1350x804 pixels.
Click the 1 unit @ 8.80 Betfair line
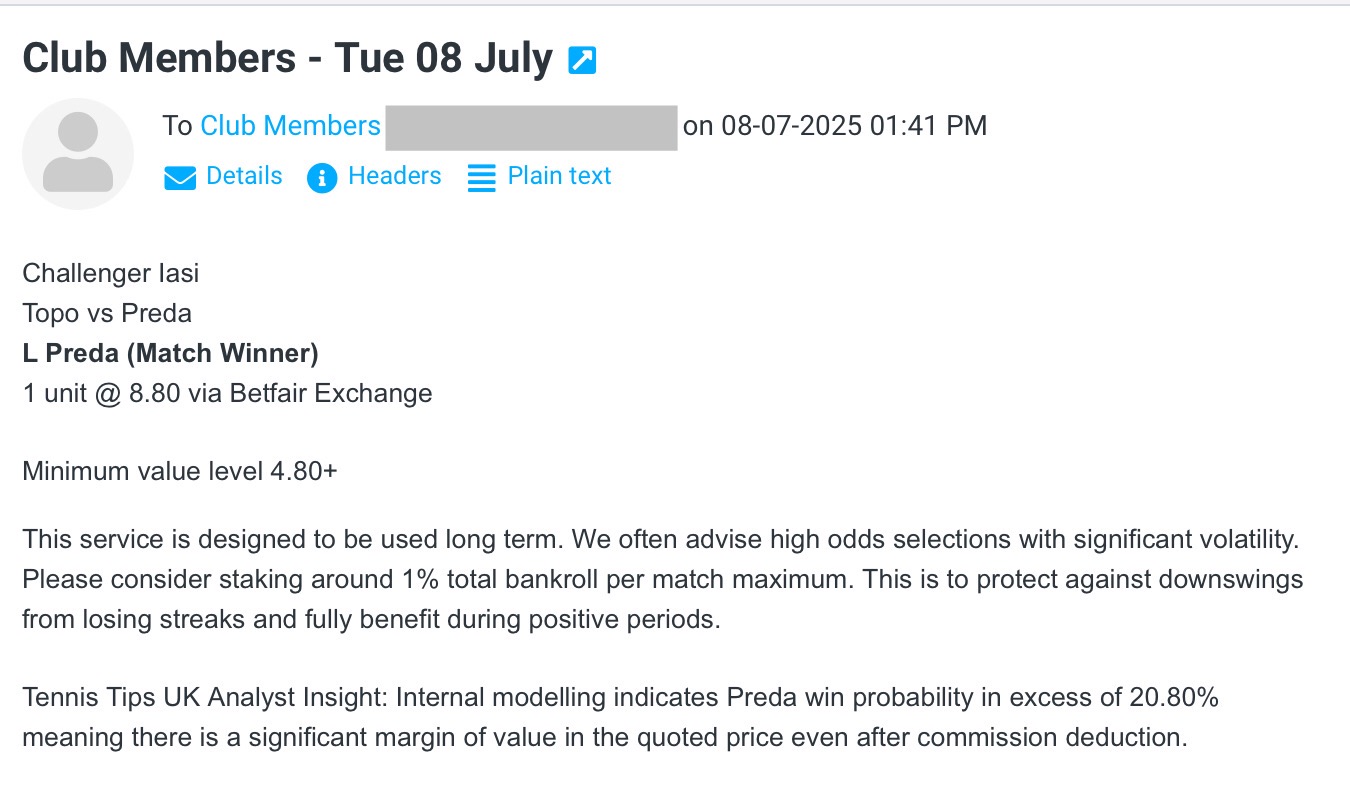pos(227,393)
